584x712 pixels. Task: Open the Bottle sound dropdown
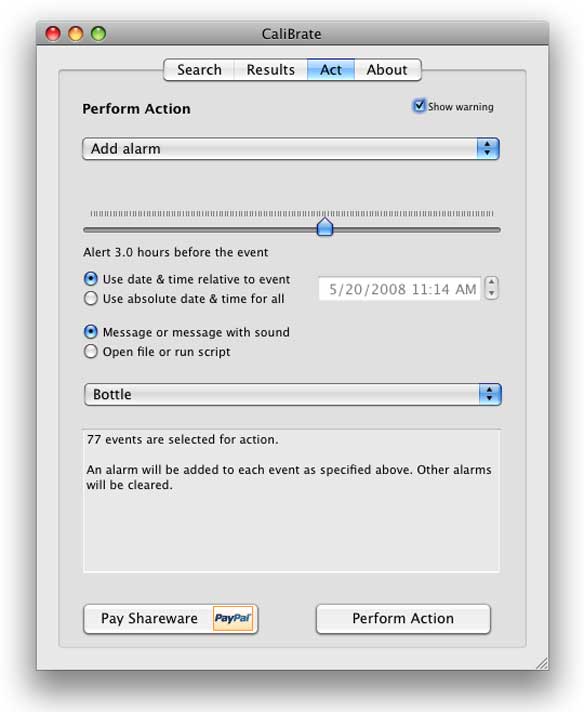[292, 394]
